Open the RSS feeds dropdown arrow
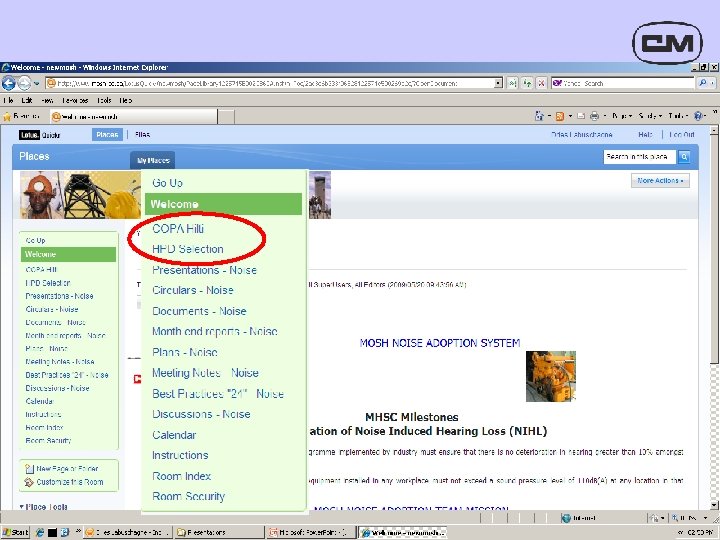 click(570, 116)
